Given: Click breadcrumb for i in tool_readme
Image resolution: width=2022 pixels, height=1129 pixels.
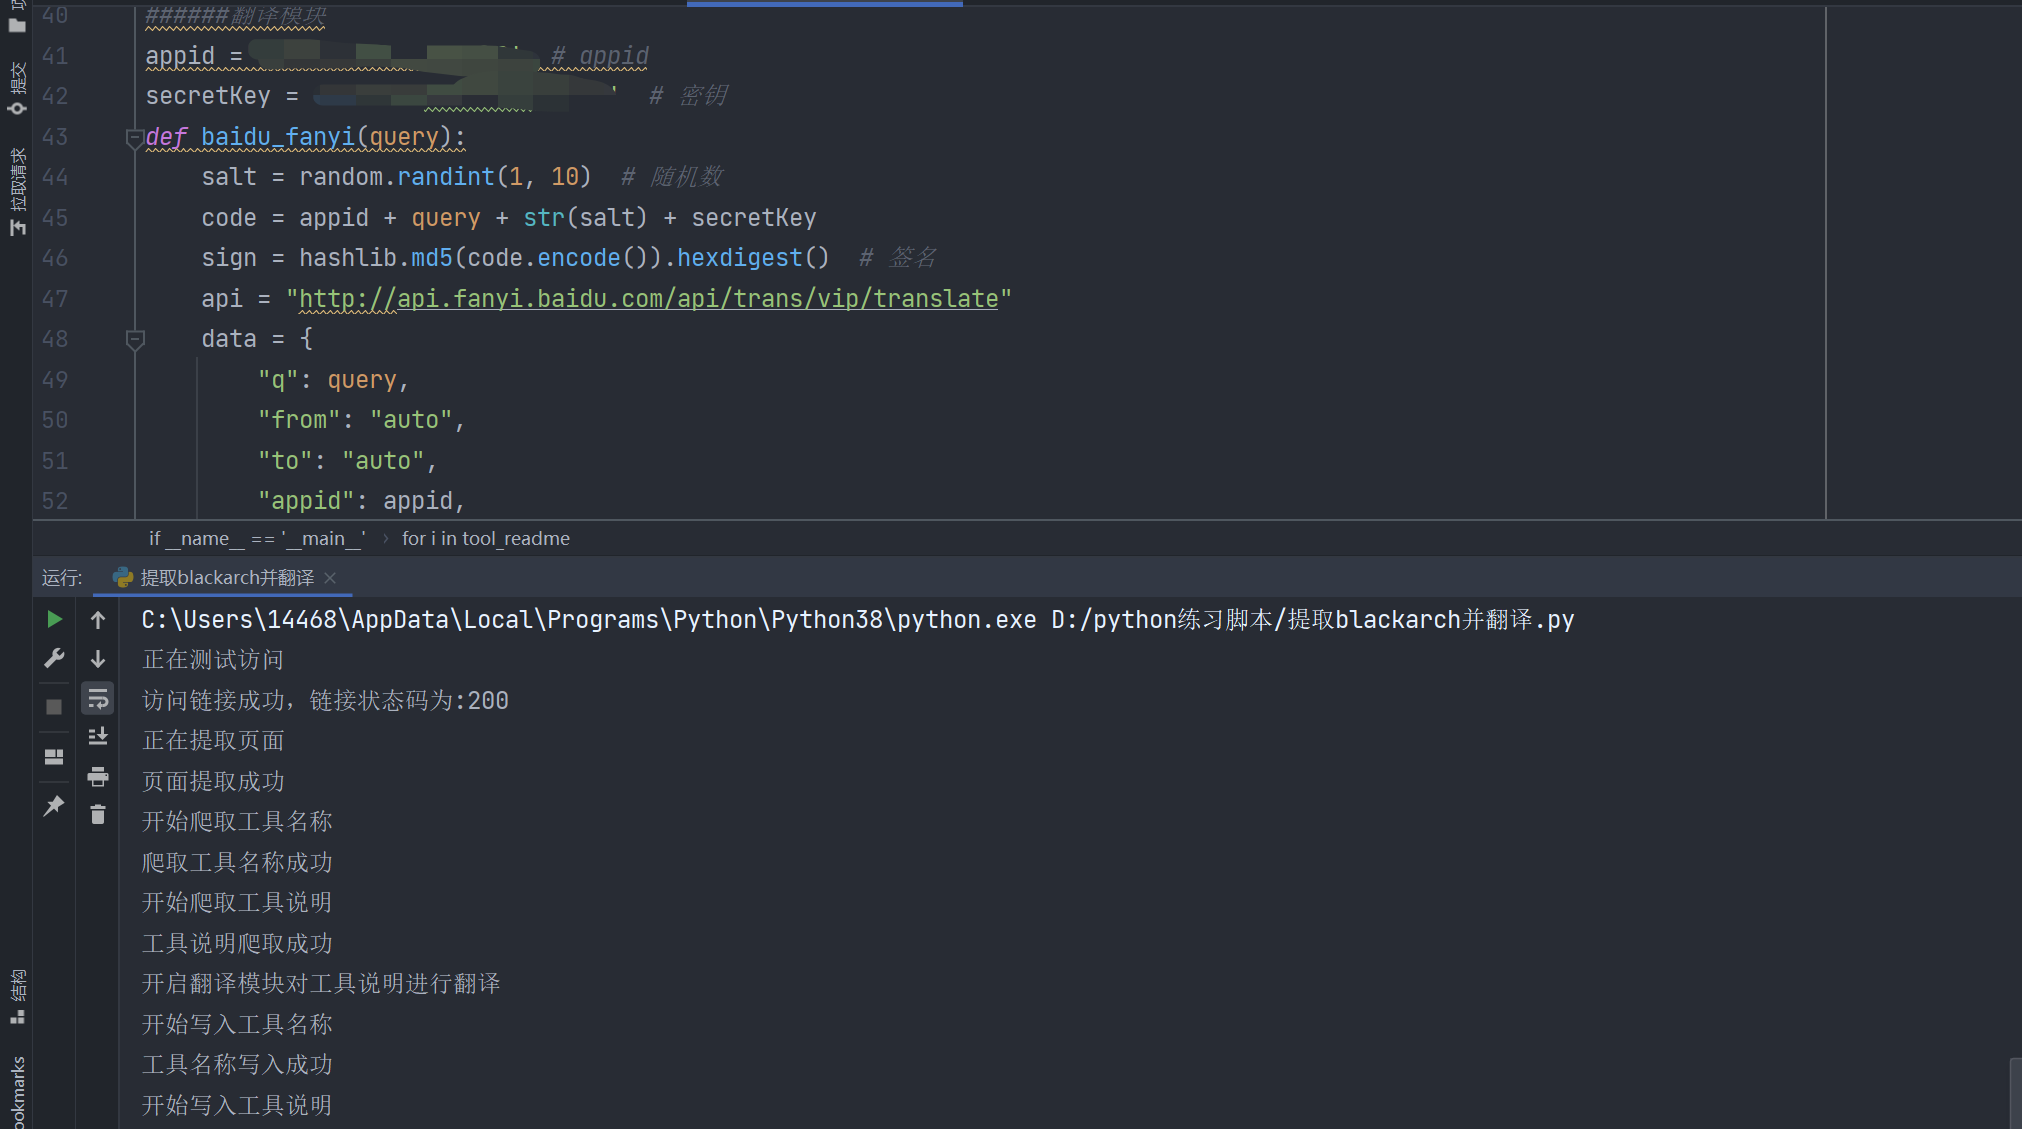Looking at the screenshot, I should [486, 538].
